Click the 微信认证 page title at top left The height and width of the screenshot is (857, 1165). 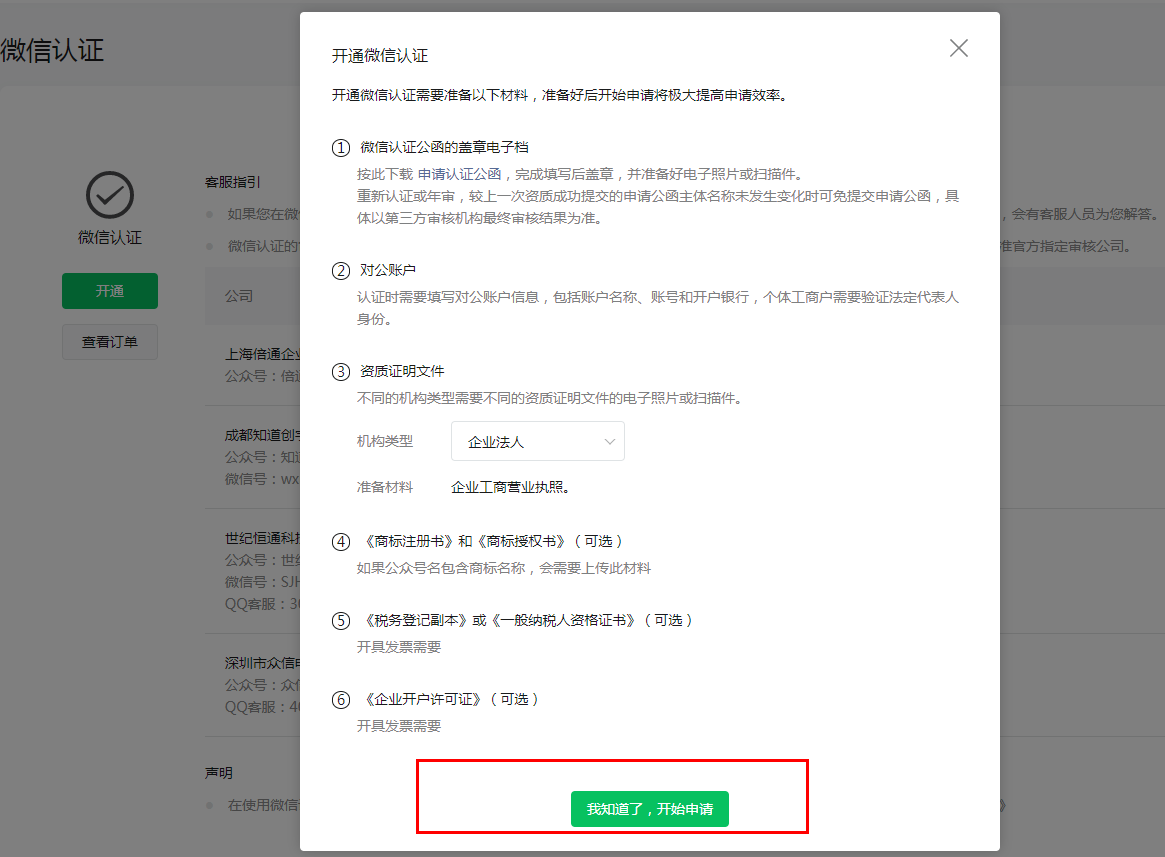coord(52,51)
